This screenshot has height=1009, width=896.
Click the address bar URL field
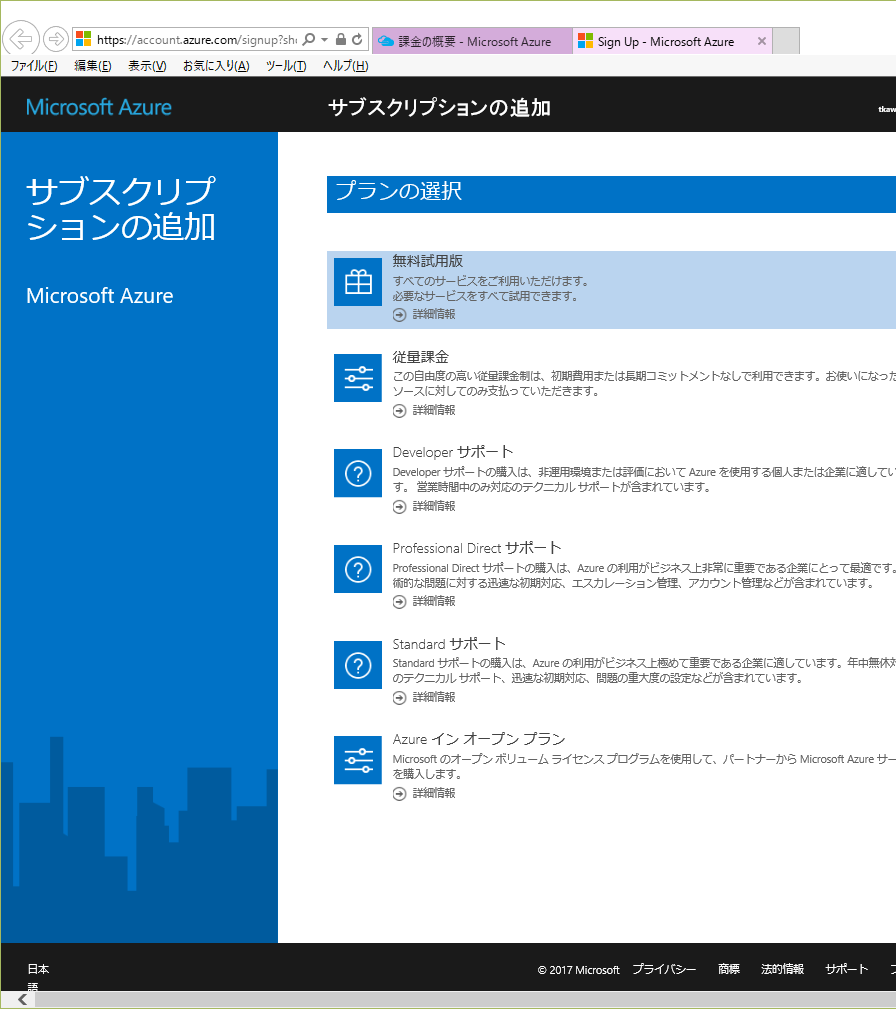point(197,40)
